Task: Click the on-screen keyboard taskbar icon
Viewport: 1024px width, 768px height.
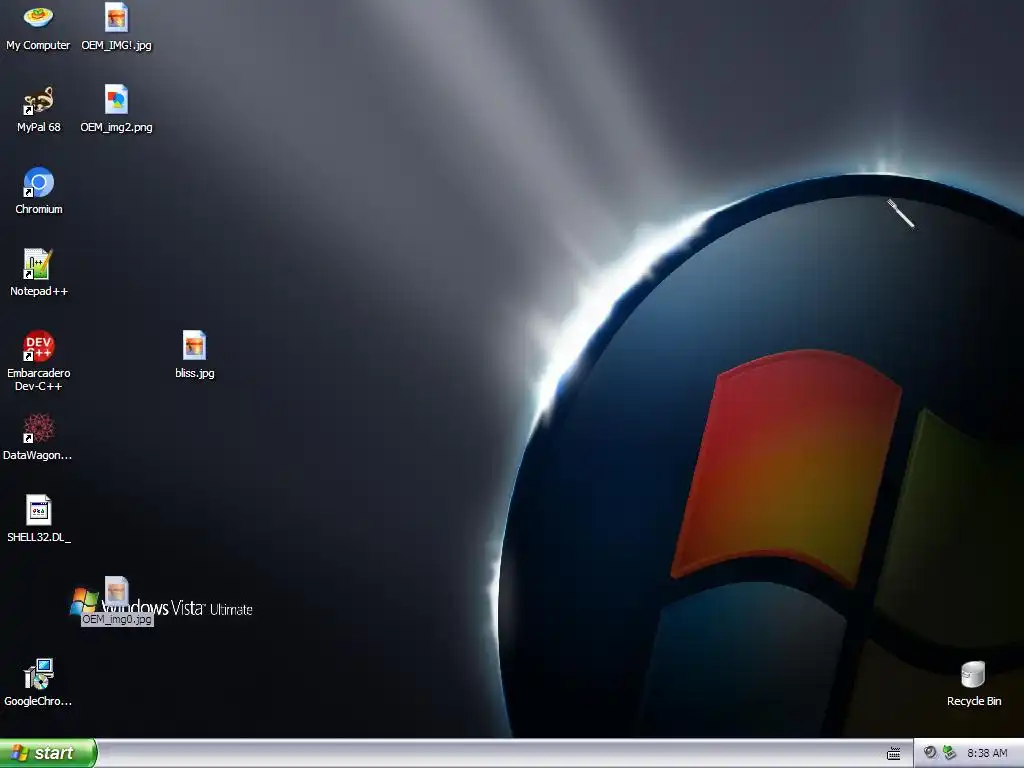Action: coord(893,754)
